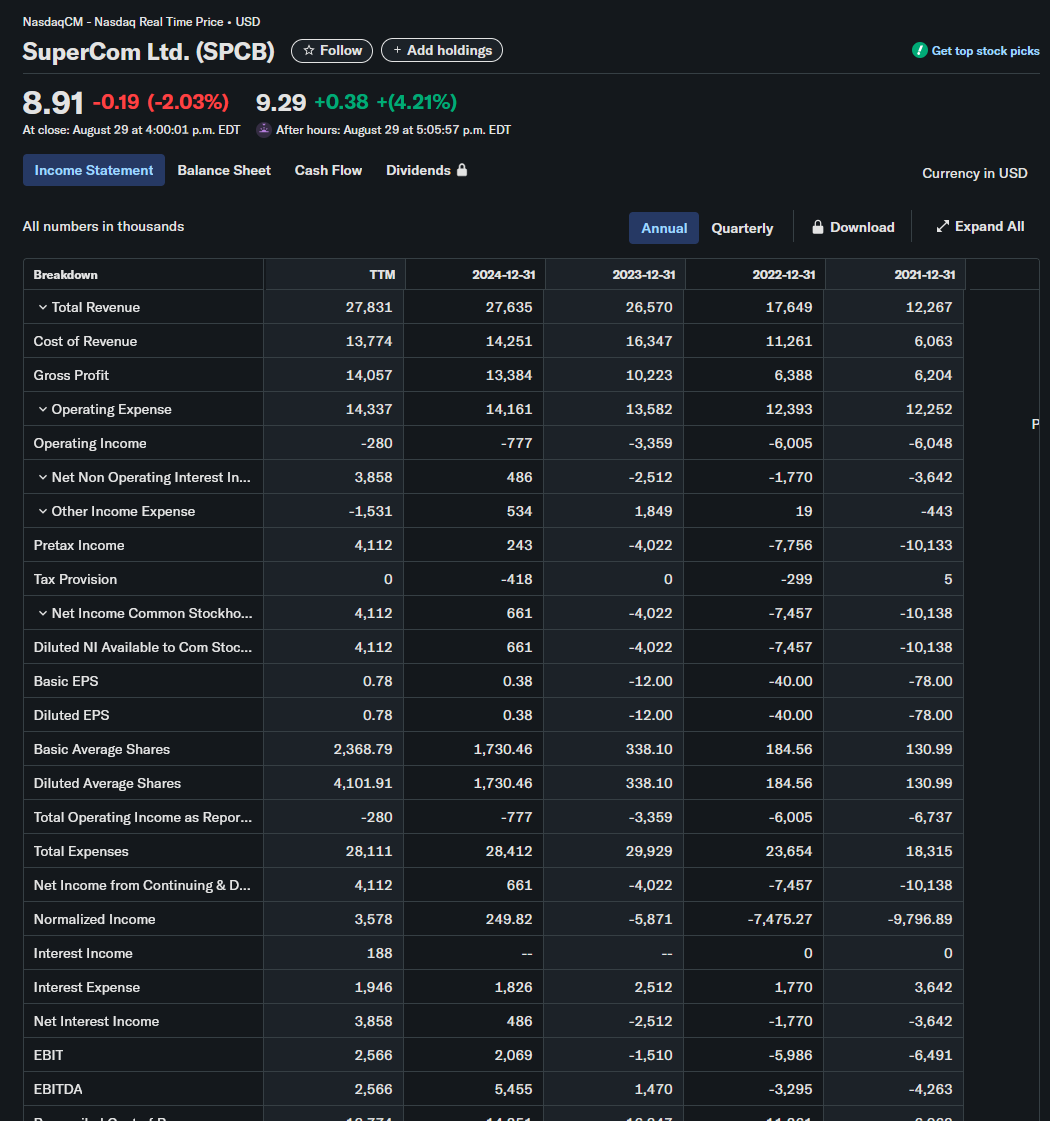
Task: Click the Pretax Income row label
Action: [79, 545]
